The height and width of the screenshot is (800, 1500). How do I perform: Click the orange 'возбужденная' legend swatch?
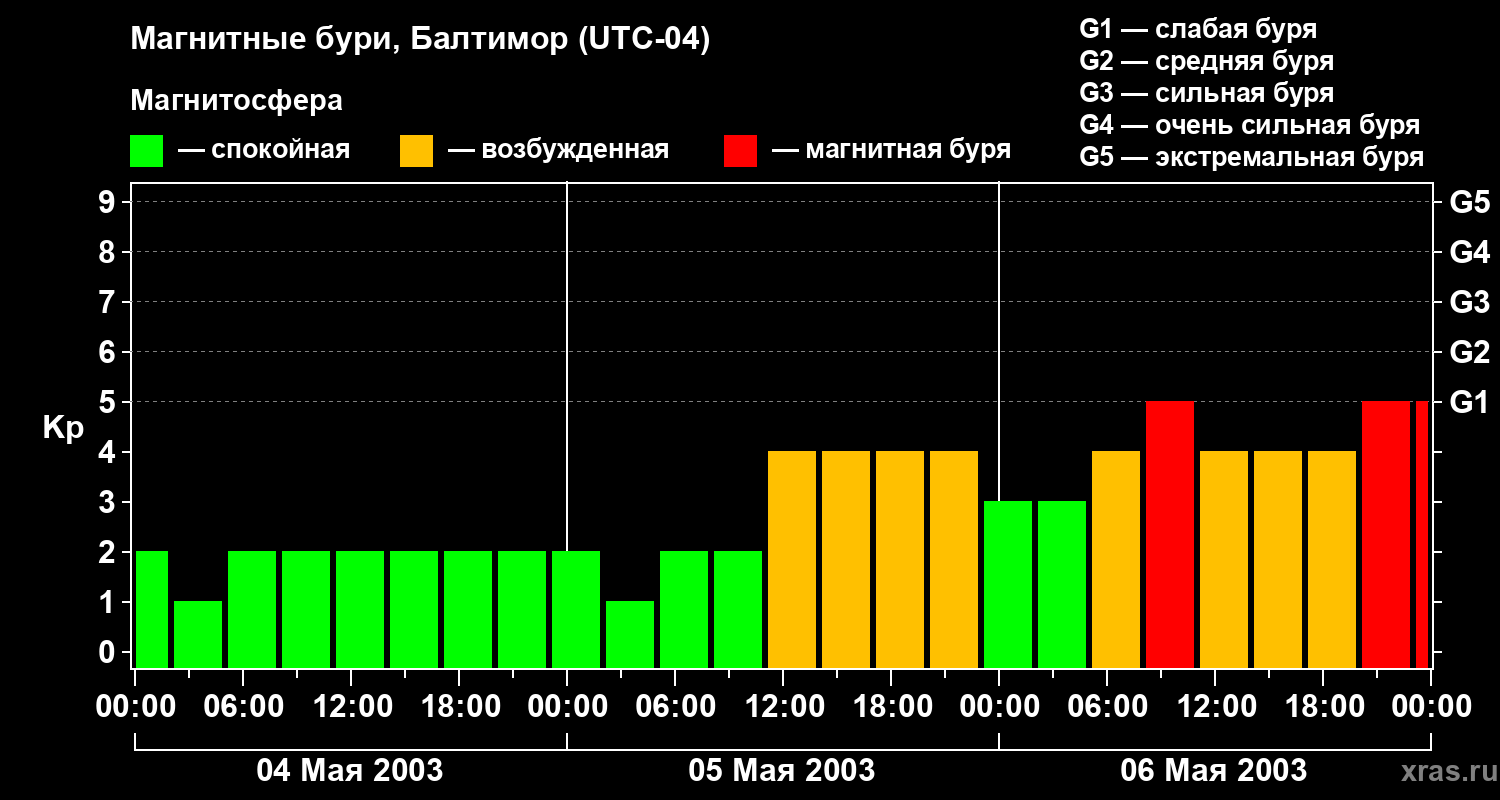pos(416,151)
